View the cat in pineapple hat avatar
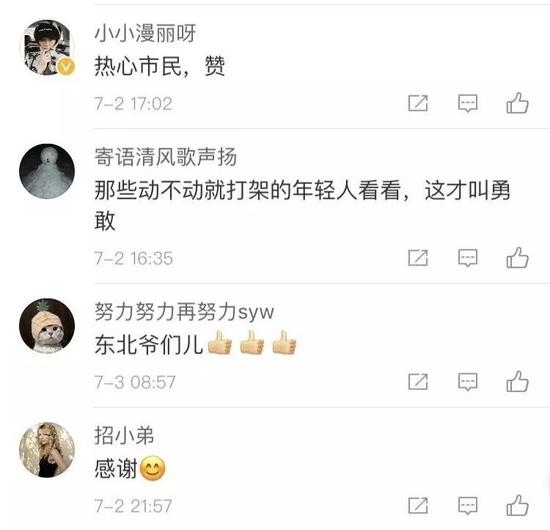 coord(47,326)
